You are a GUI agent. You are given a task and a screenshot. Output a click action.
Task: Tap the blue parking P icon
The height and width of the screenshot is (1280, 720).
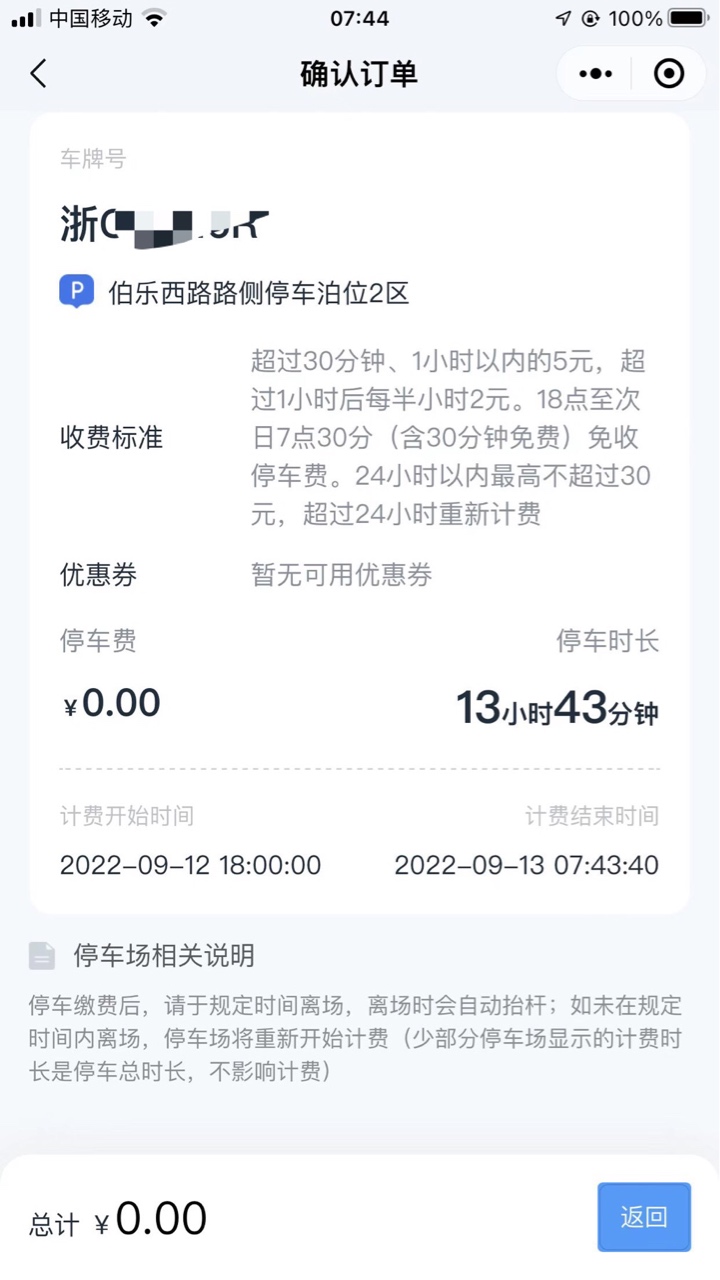tap(76, 292)
